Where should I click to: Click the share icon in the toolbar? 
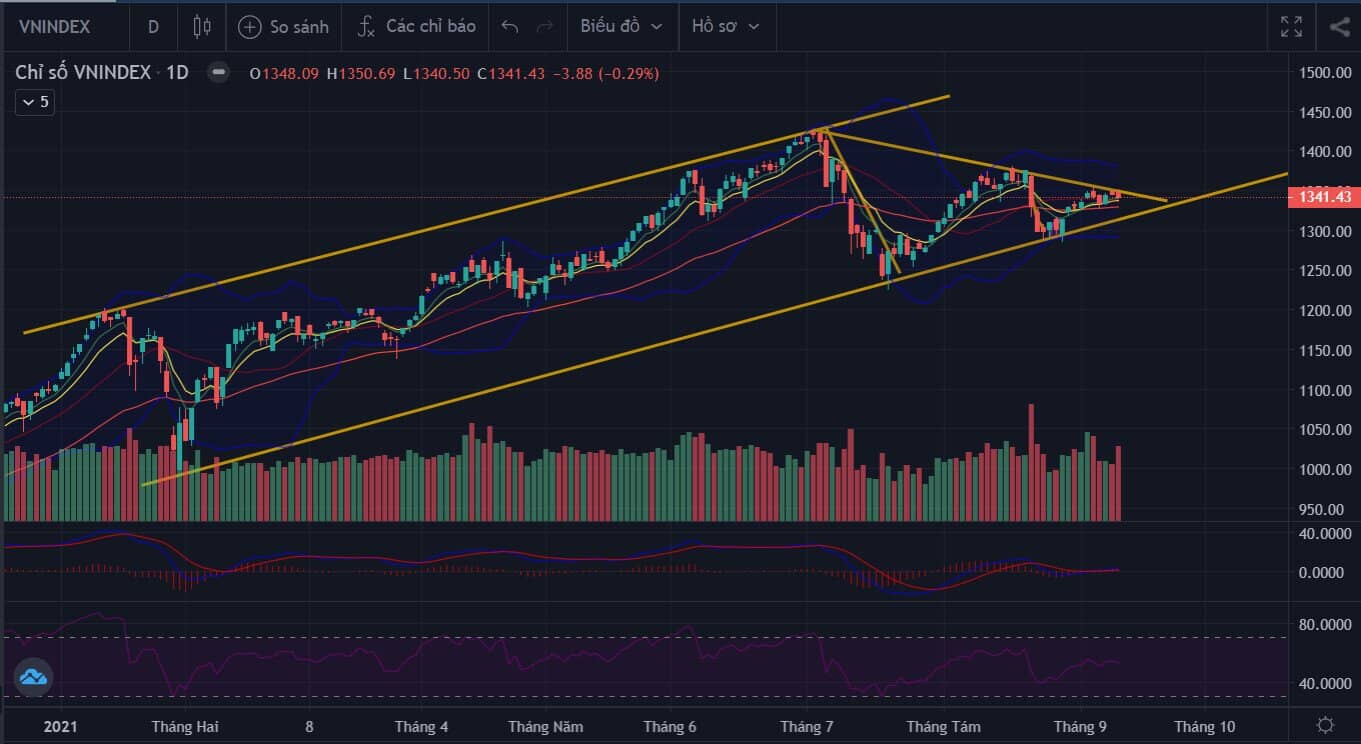(1340, 26)
